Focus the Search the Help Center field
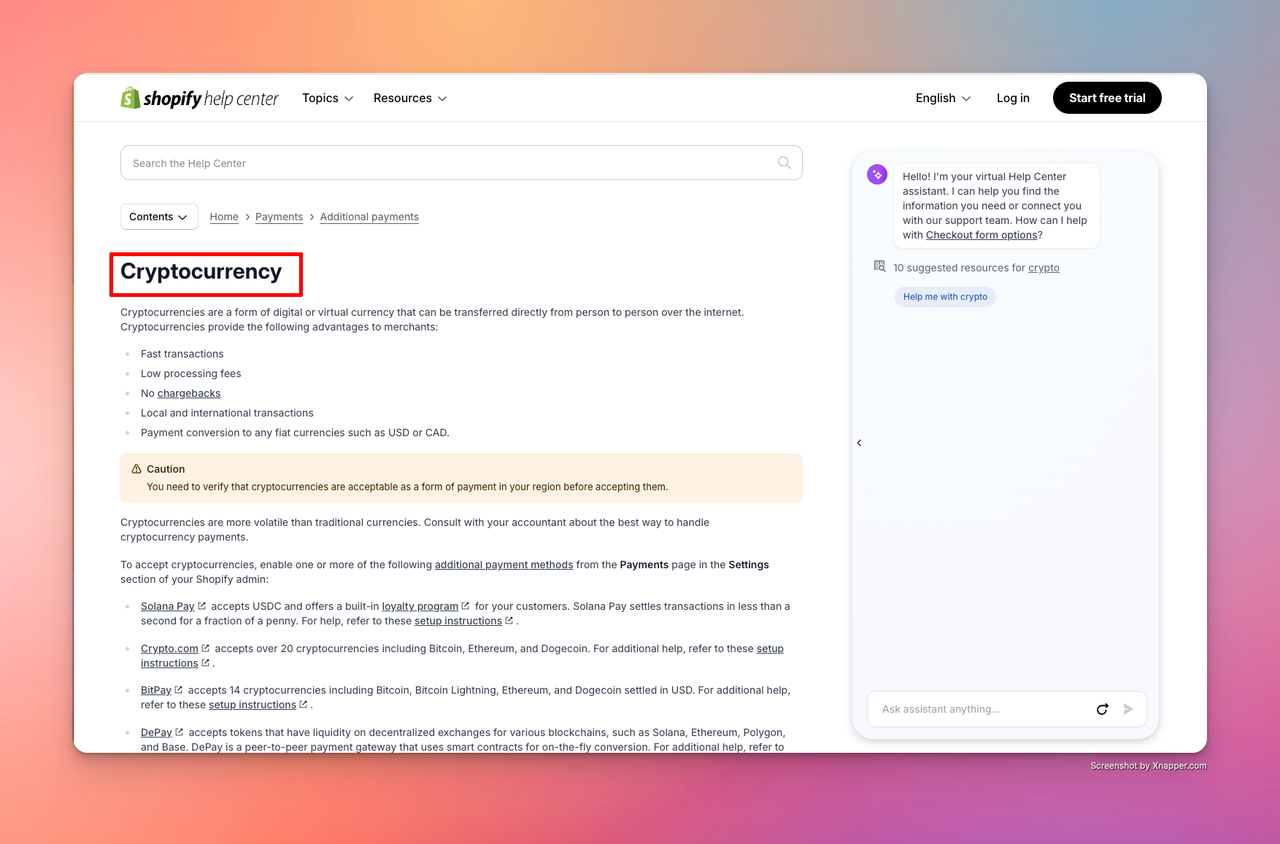 (450, 163)
